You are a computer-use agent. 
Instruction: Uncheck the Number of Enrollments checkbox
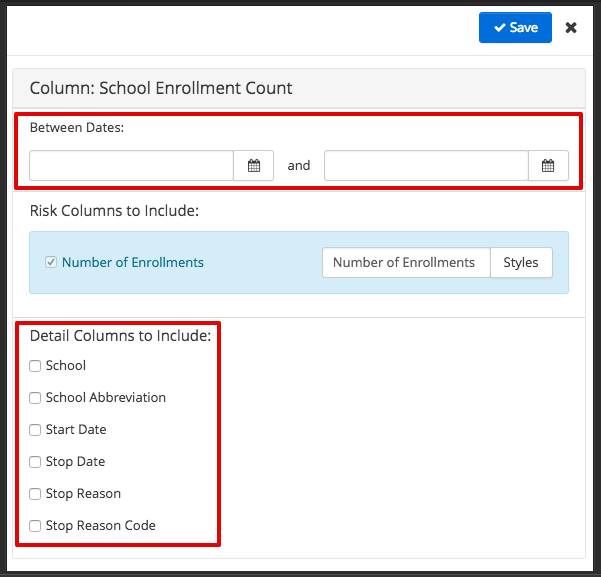[x=51, y=263]
